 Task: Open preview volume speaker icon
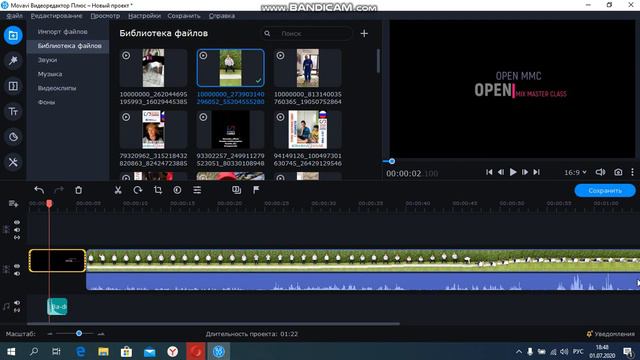point(600,172)
